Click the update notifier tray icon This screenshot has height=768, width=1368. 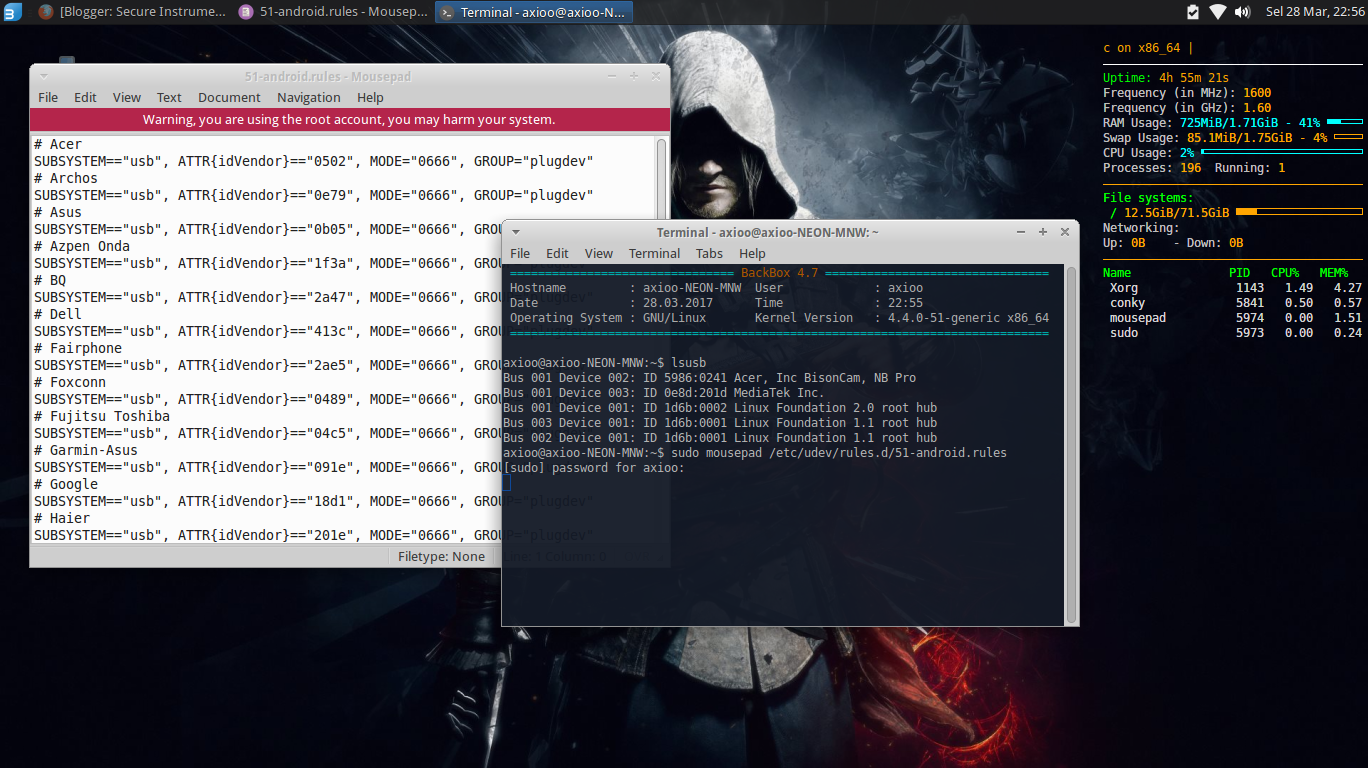click(1192, 12)
